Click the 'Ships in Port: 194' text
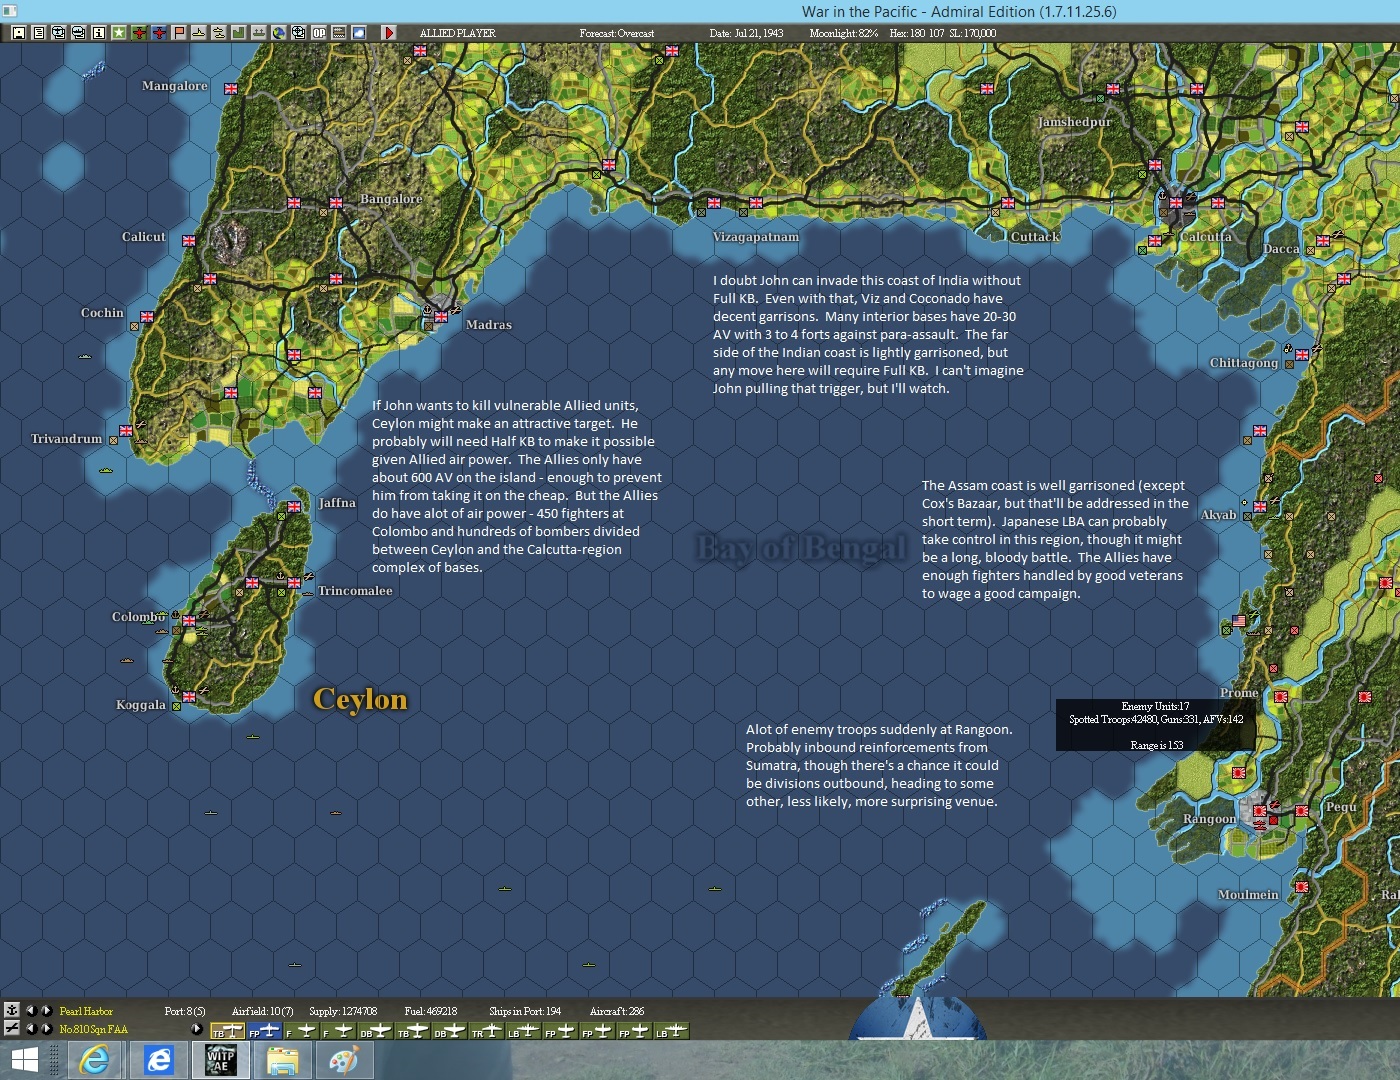This screenshot has height=1080, width=1400. 525,1011
